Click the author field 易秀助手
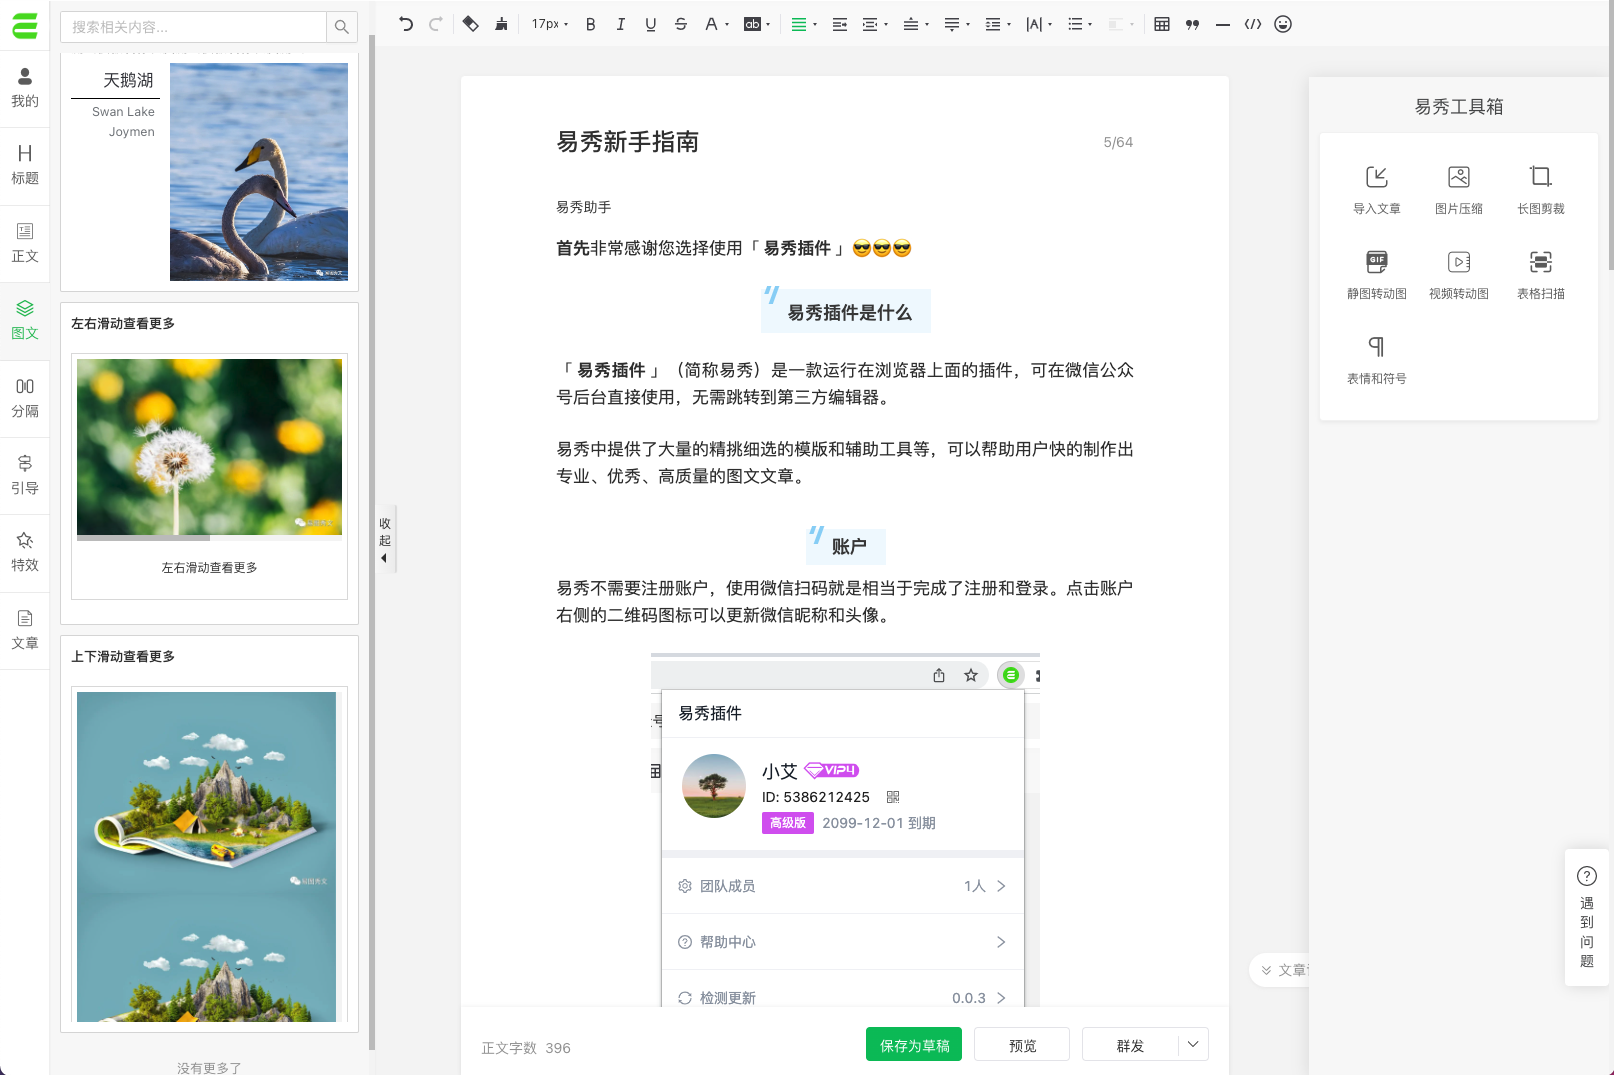1614x1075 pixels. coord(584,207)
